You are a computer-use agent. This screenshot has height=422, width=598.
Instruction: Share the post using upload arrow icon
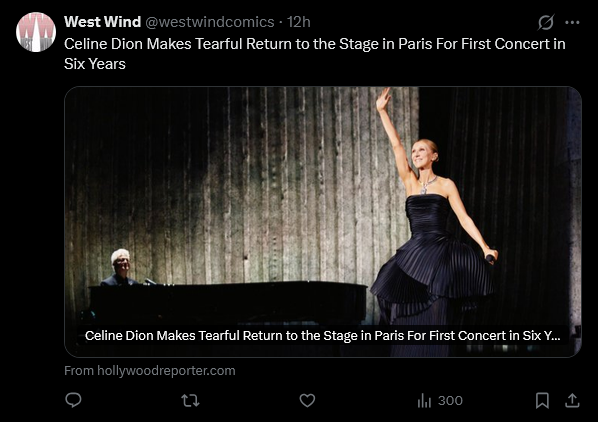tap(572, 400)
